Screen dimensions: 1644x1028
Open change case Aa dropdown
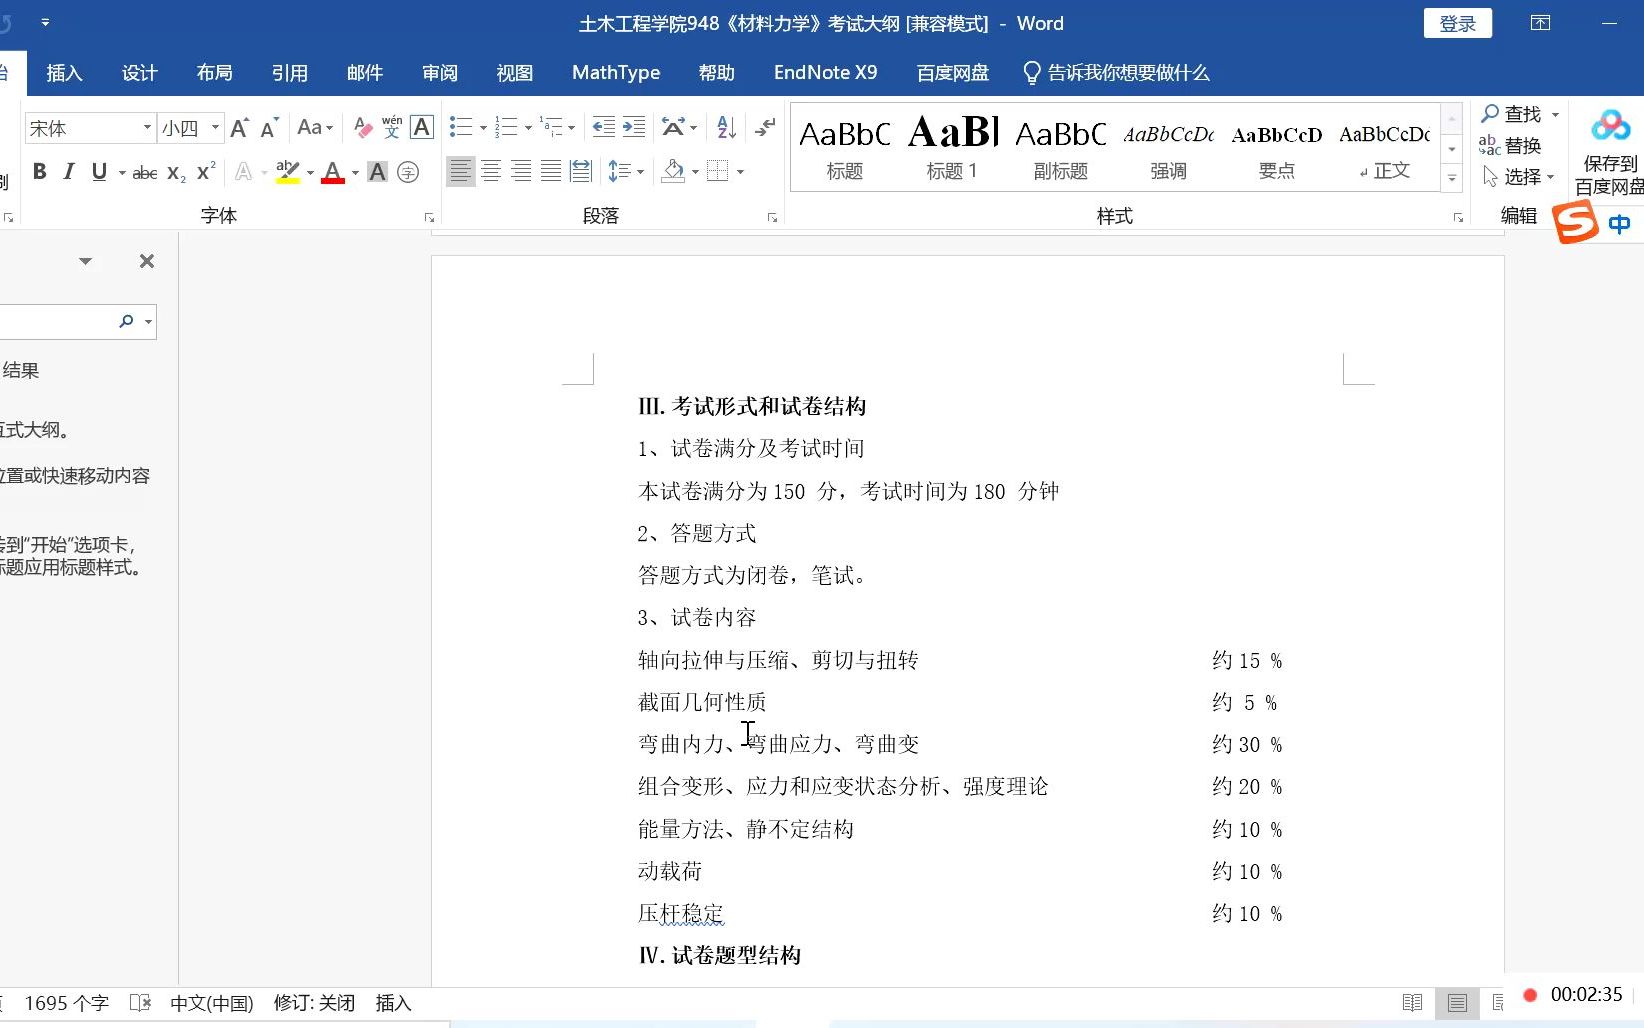point(315,128)
